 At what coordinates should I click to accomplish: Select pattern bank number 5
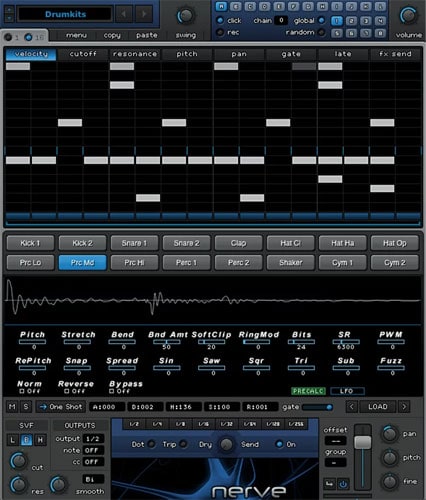[x=337, y=33]
